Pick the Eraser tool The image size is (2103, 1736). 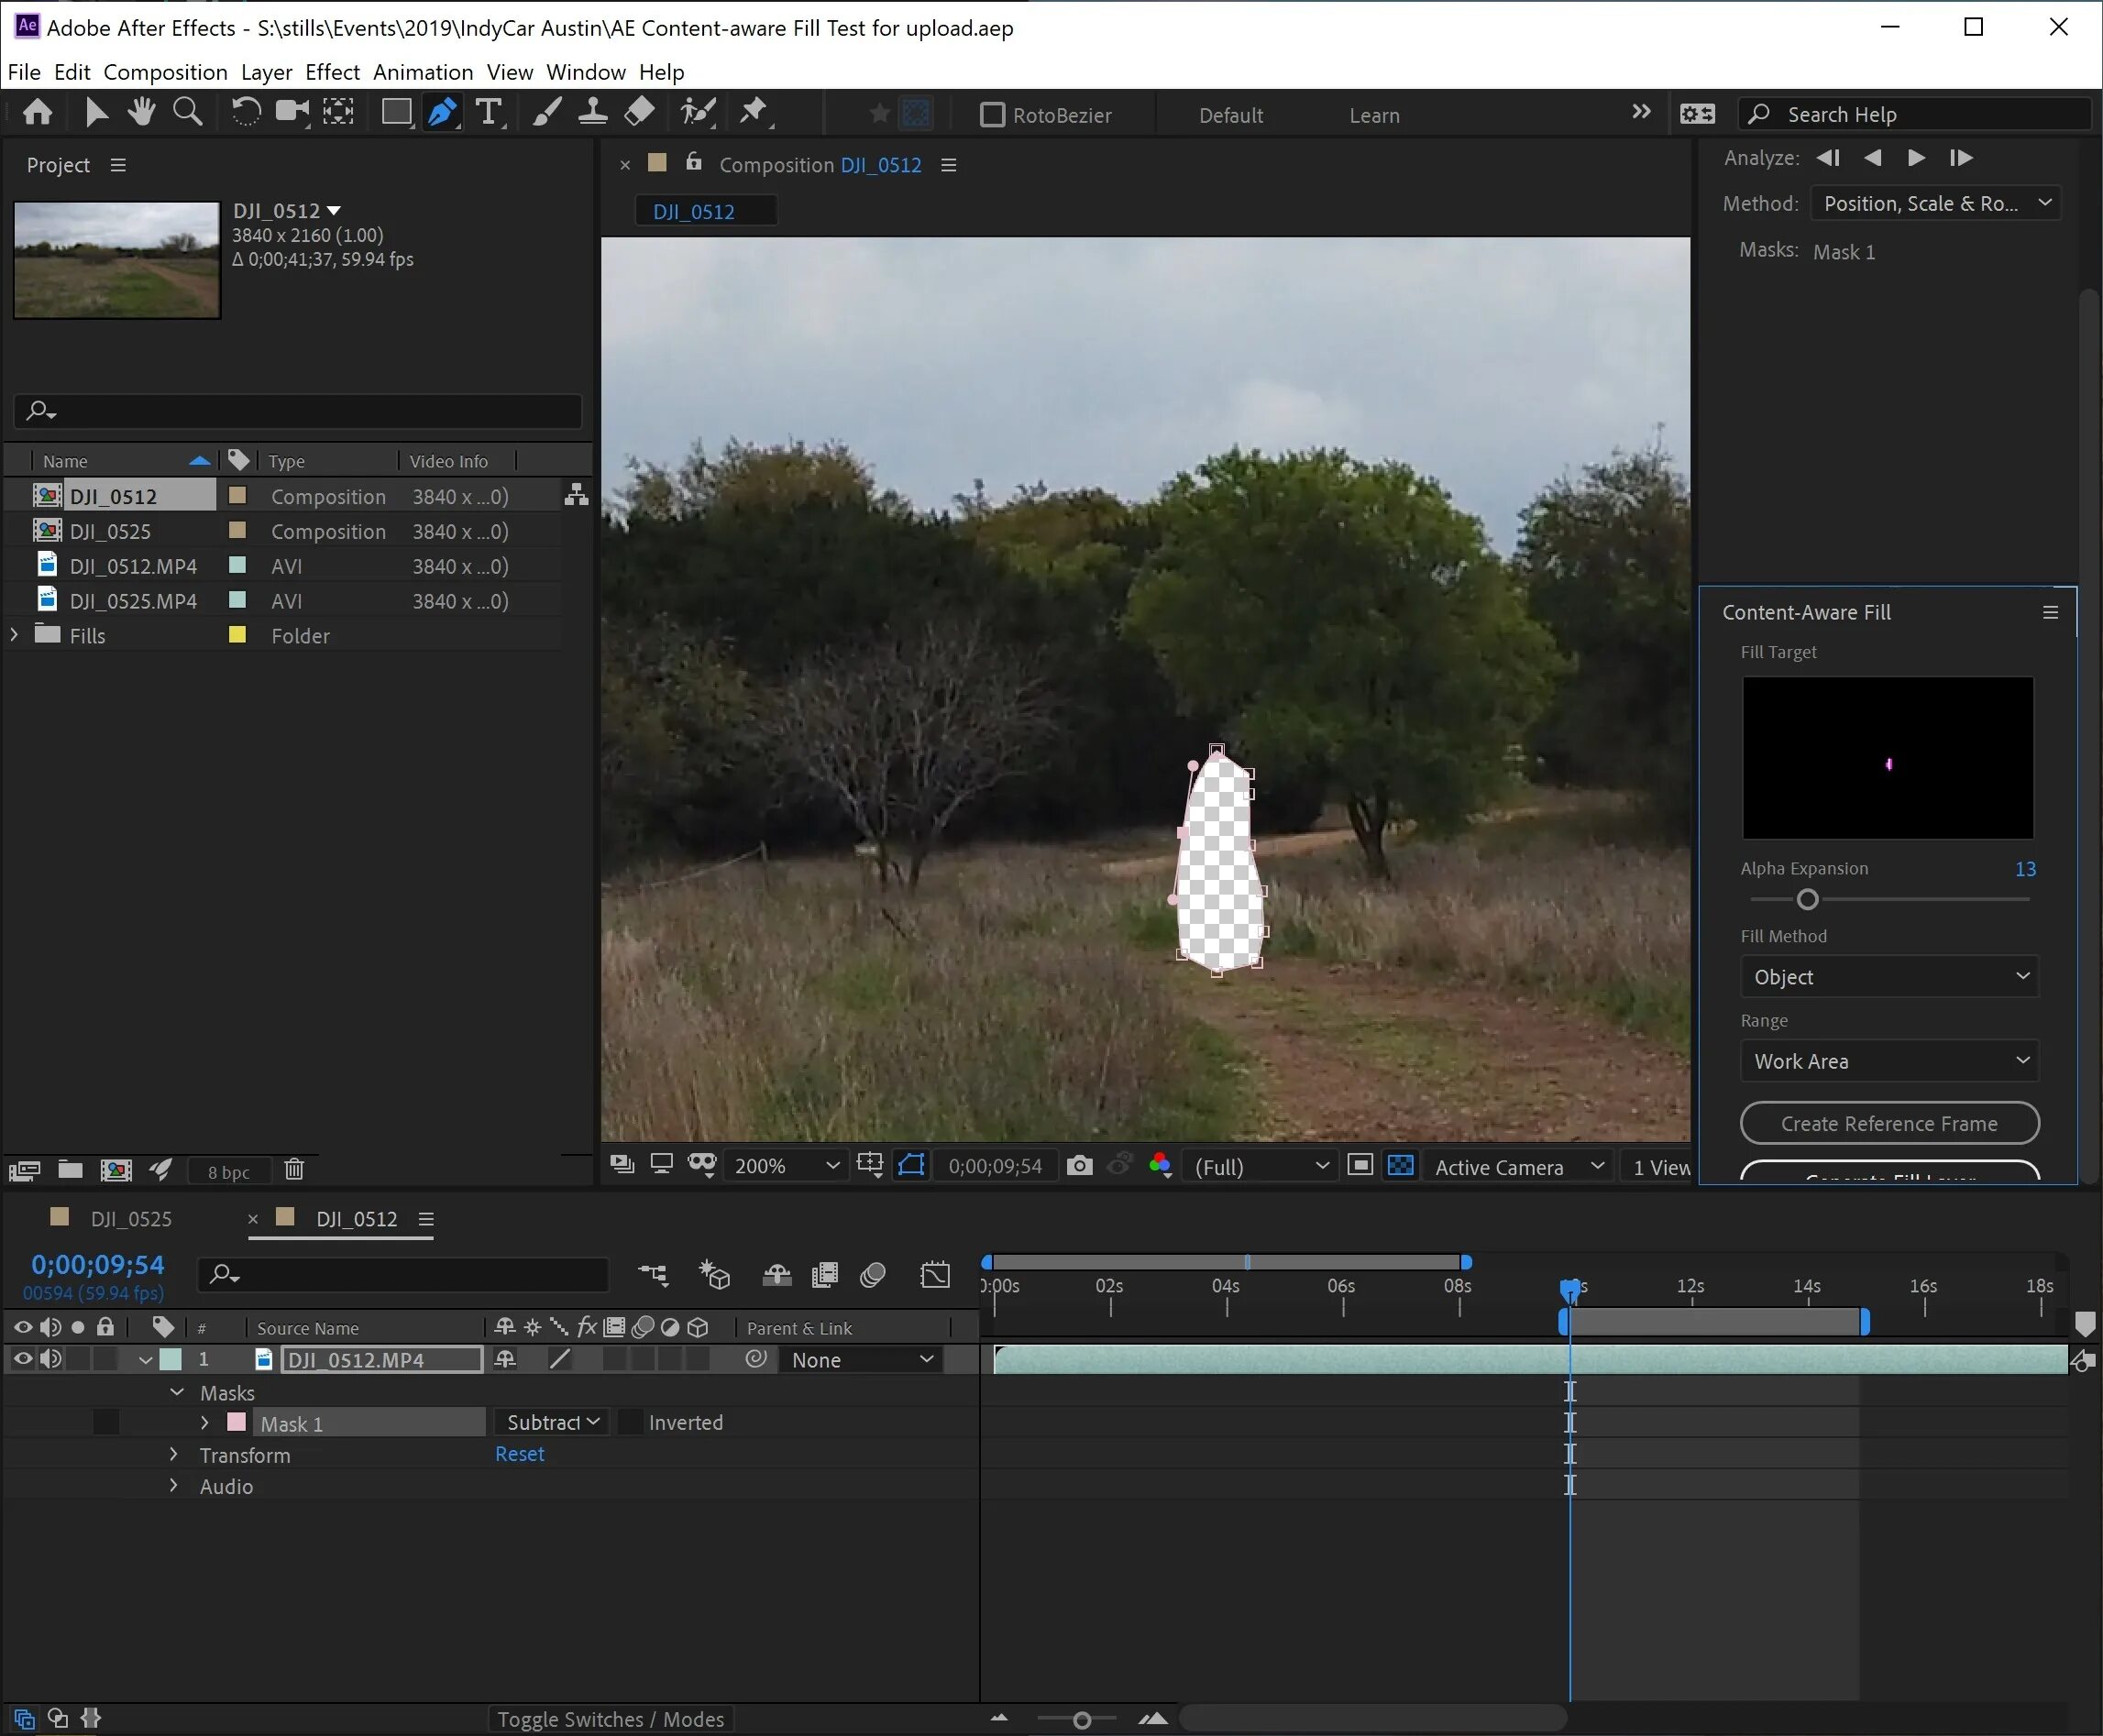click(640, 112)
